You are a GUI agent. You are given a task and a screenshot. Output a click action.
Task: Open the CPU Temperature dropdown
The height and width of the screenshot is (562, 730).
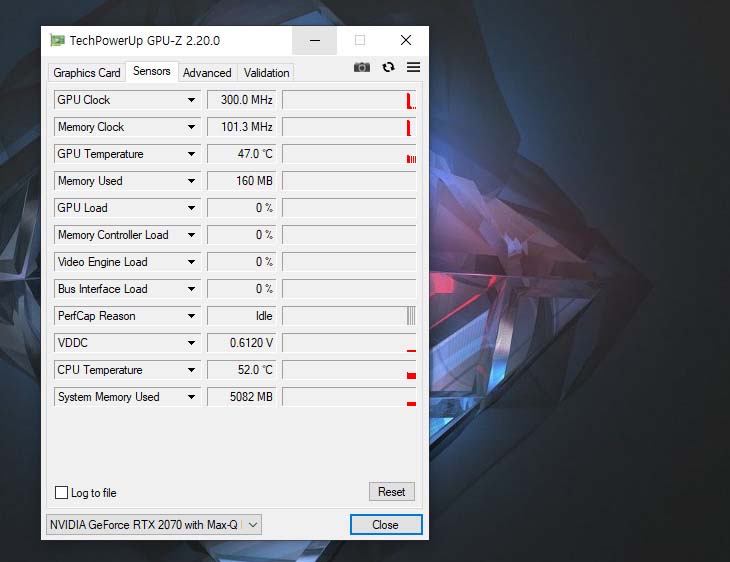tap(191, 370)
